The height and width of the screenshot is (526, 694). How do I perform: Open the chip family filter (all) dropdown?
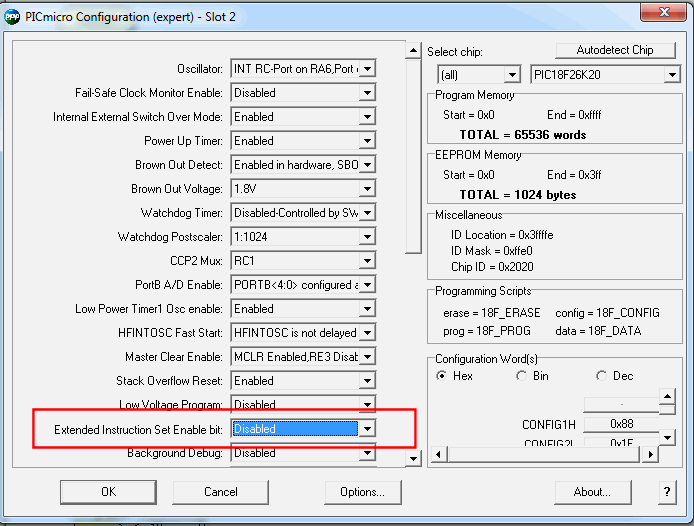point(478,74)
